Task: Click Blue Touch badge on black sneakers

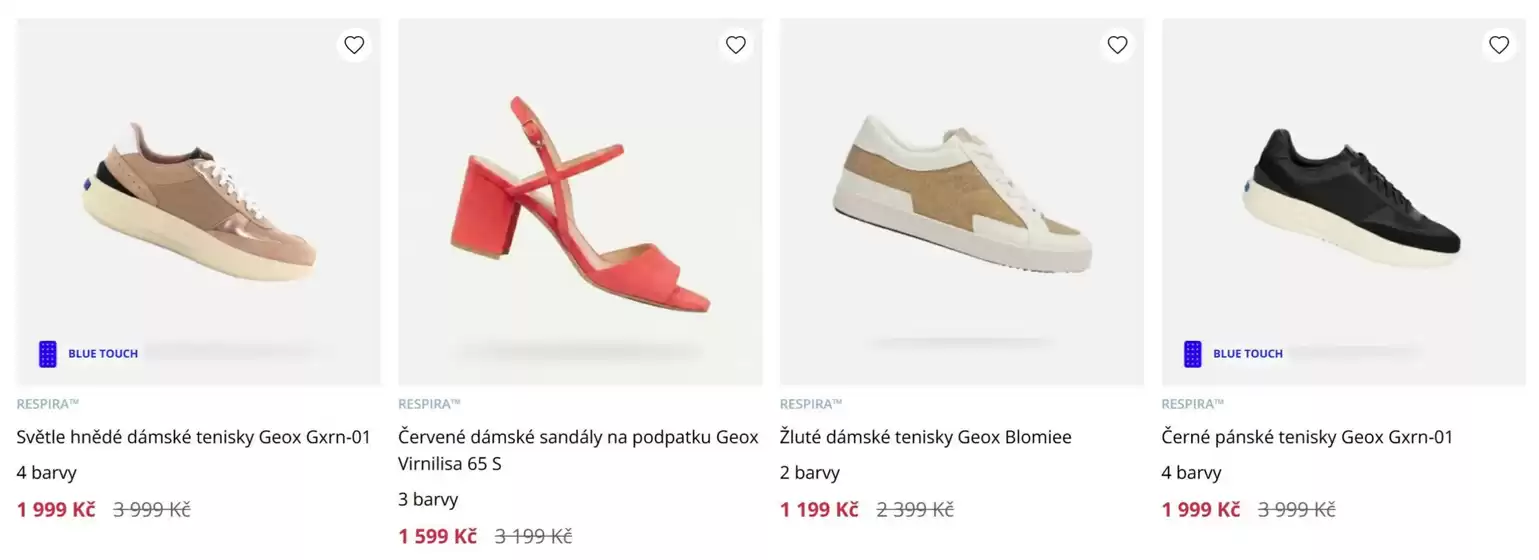Action: (x=1233, y=354)
